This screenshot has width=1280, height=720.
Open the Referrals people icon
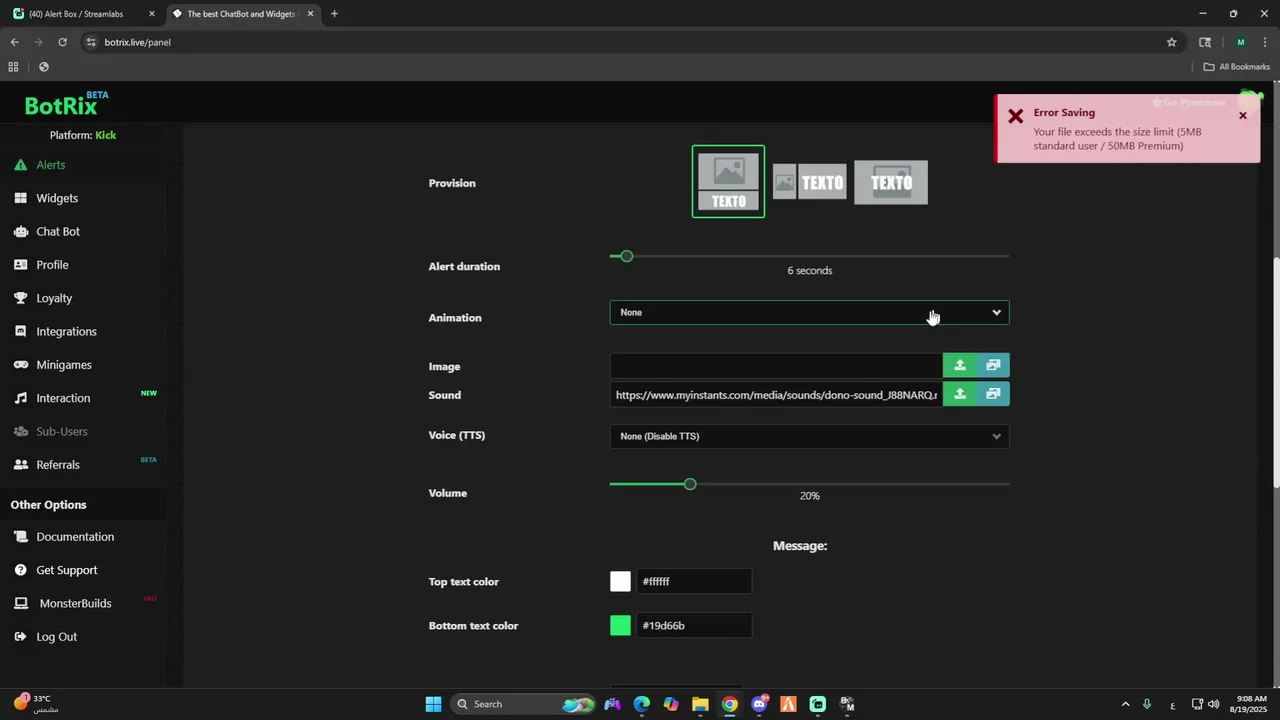(20, 465)
